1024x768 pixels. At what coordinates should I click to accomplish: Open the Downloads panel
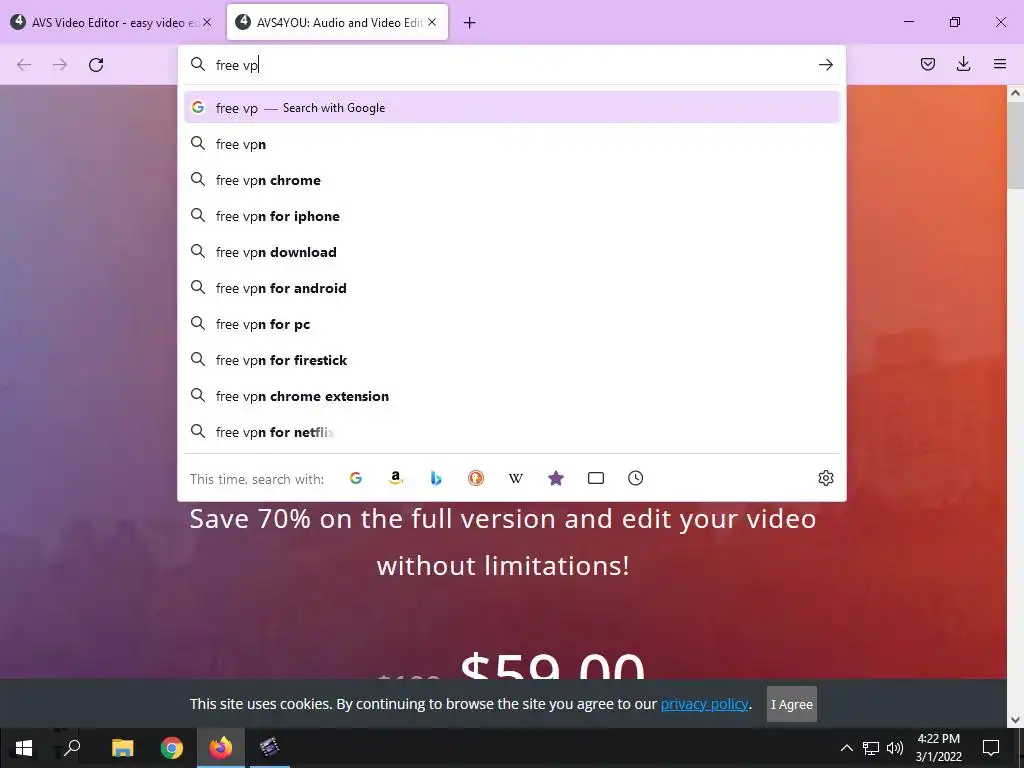tap(963, 64)
